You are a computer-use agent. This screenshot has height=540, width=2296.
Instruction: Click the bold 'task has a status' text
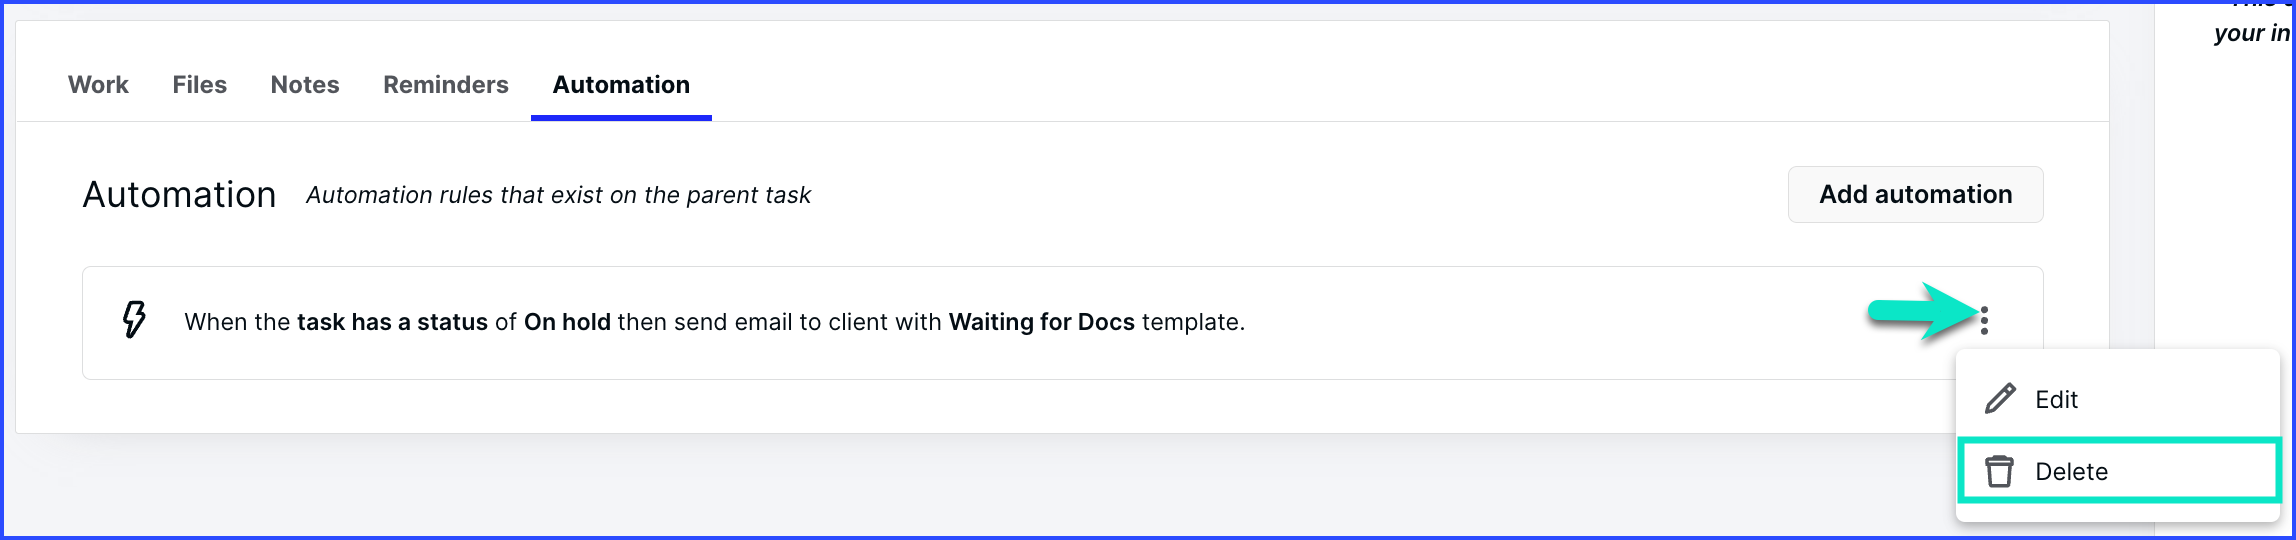point(392,322)
